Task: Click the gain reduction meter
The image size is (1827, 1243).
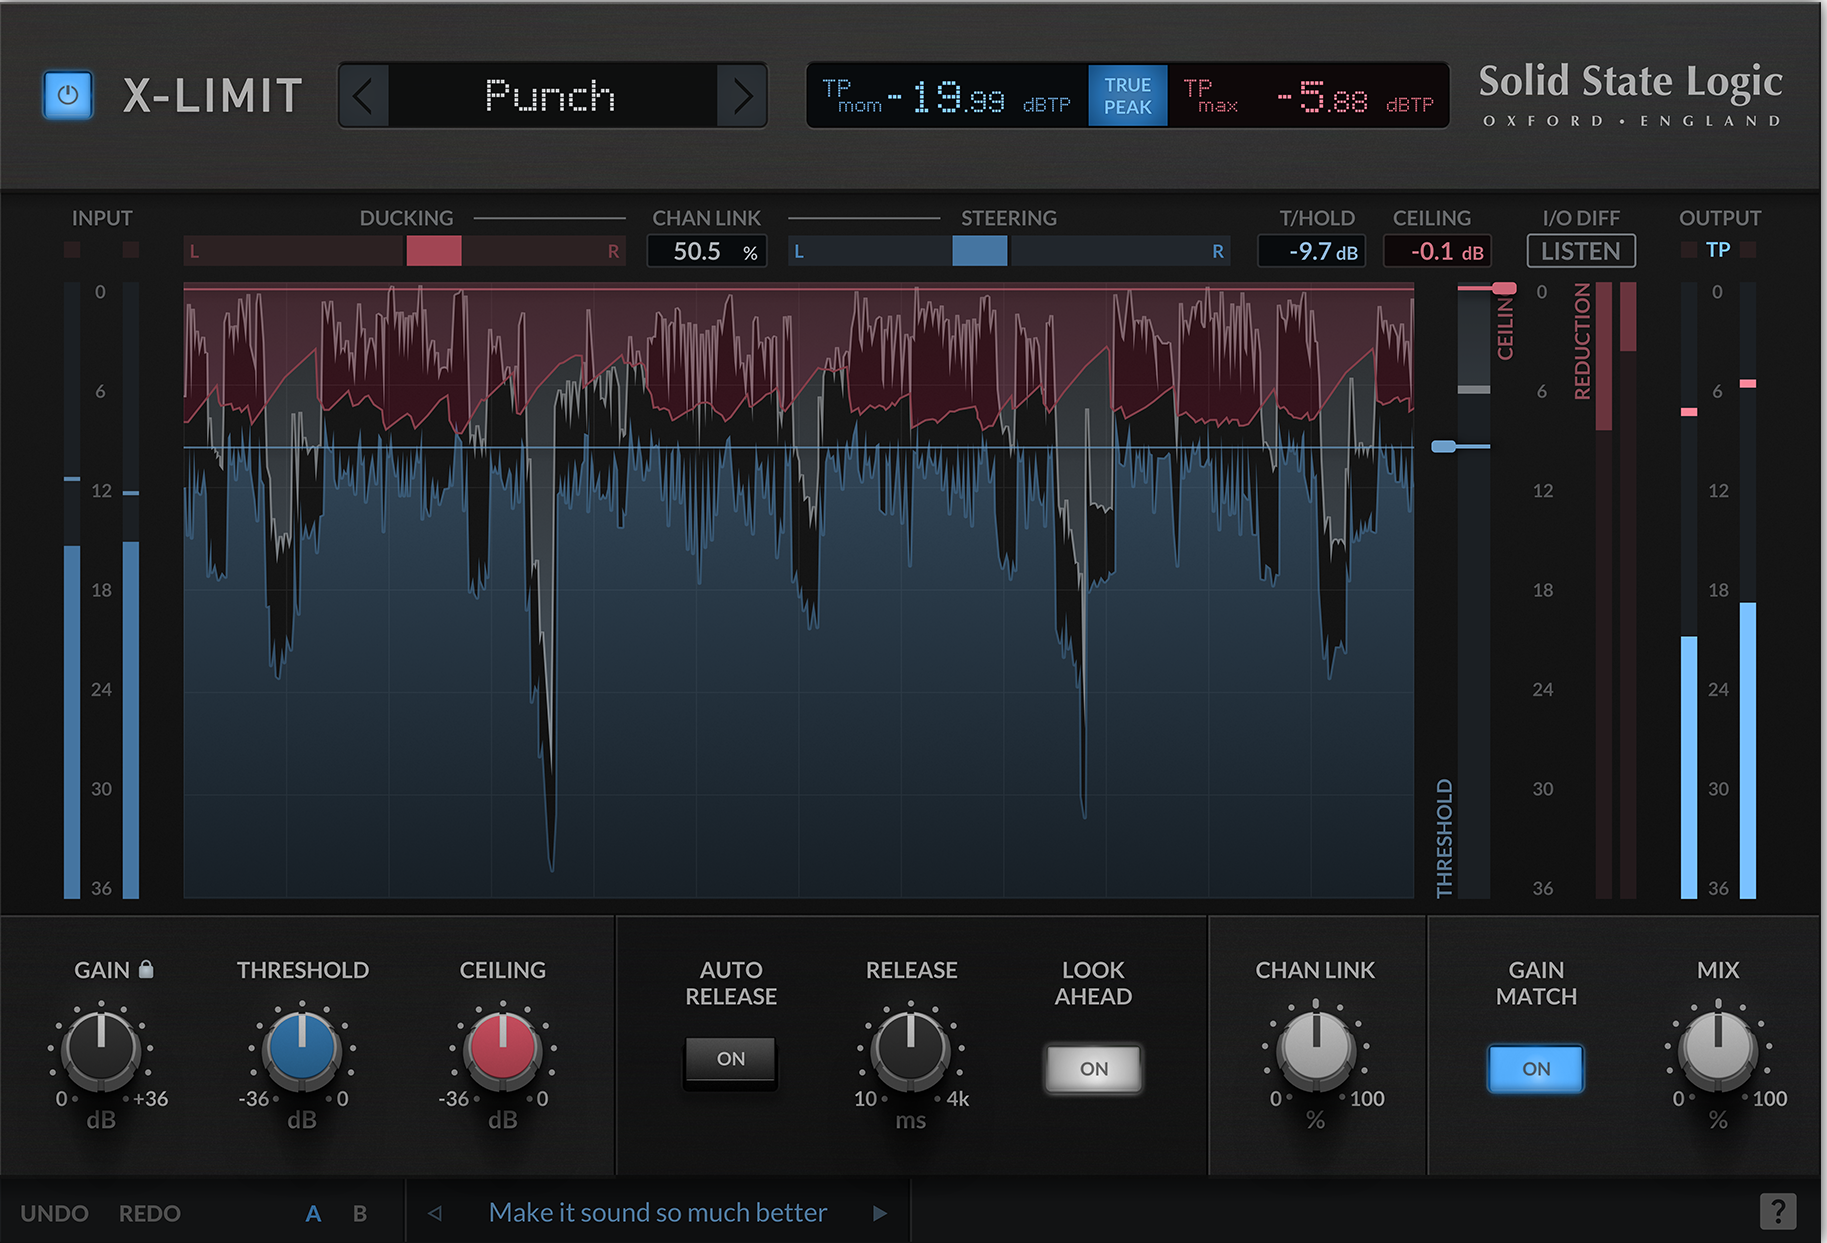Action: click(1616, 590)
